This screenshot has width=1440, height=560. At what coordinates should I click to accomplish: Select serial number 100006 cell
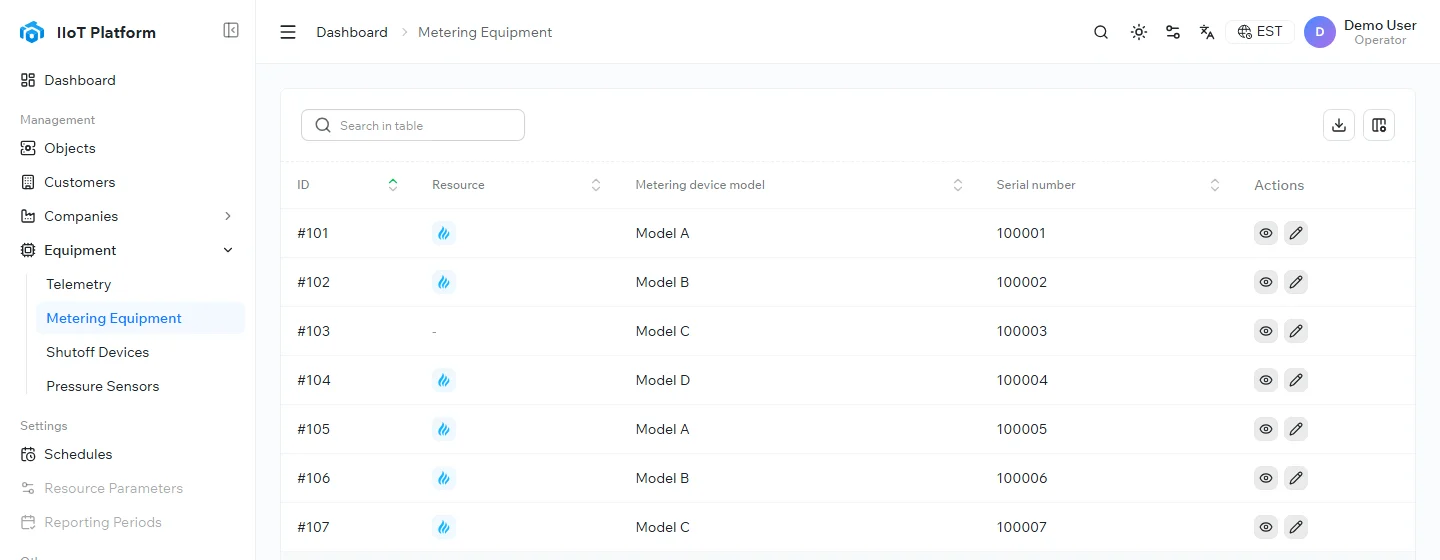(x=1021, y=478)
